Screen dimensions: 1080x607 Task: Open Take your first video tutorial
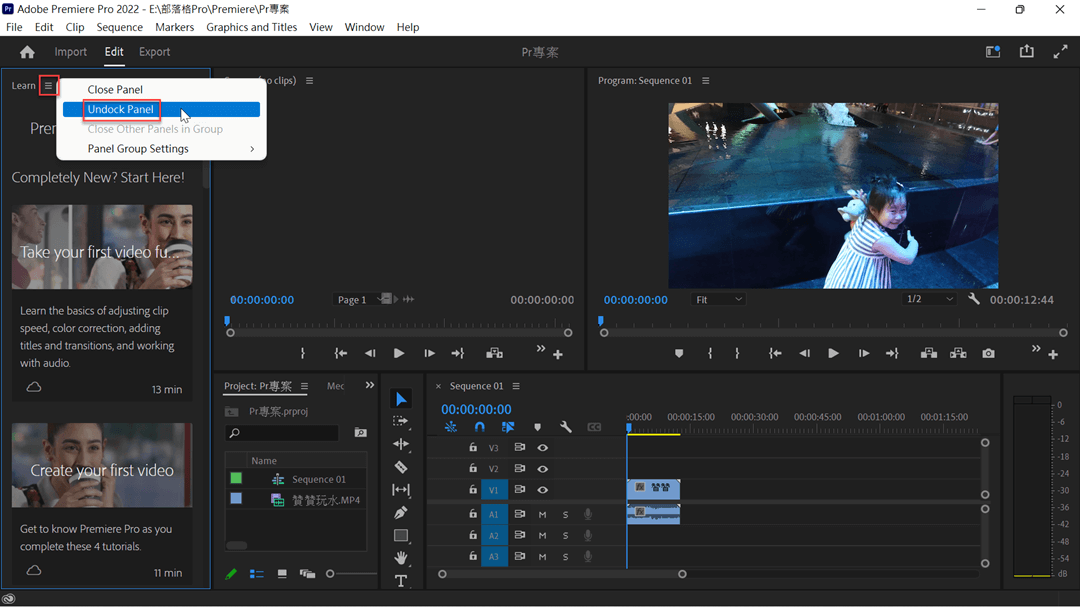click(x=102, y=247)
